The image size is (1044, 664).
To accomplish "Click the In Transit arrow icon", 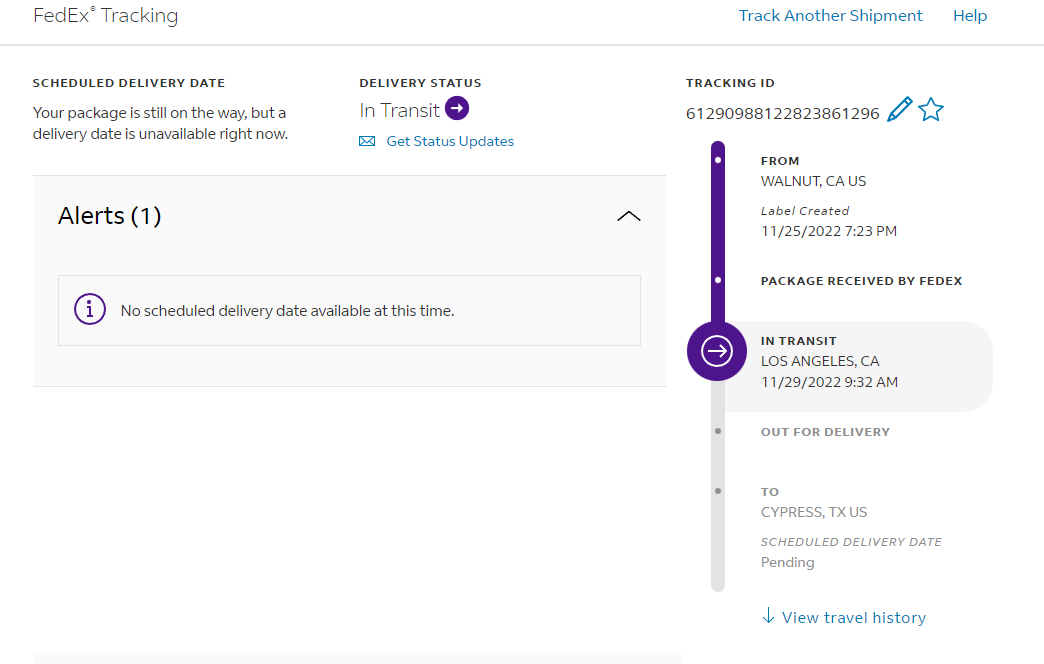I will 457,109.
